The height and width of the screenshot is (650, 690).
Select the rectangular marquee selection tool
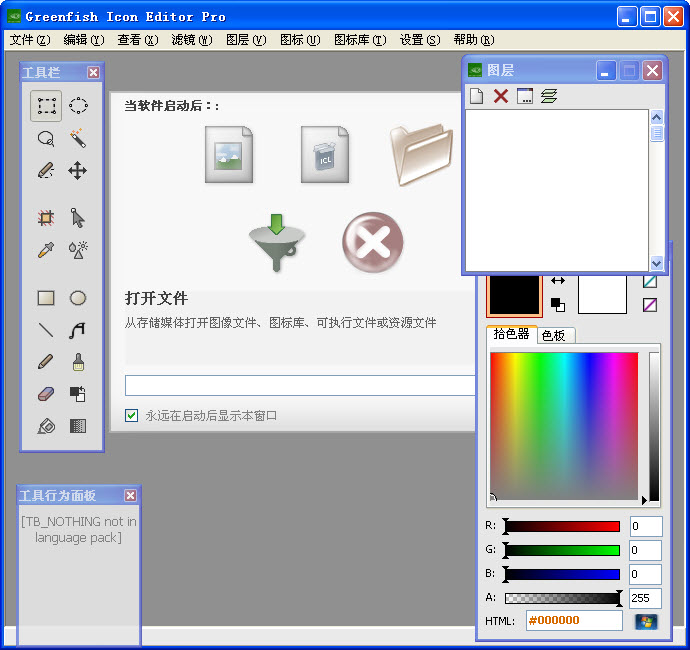click(x=46, y=106)
